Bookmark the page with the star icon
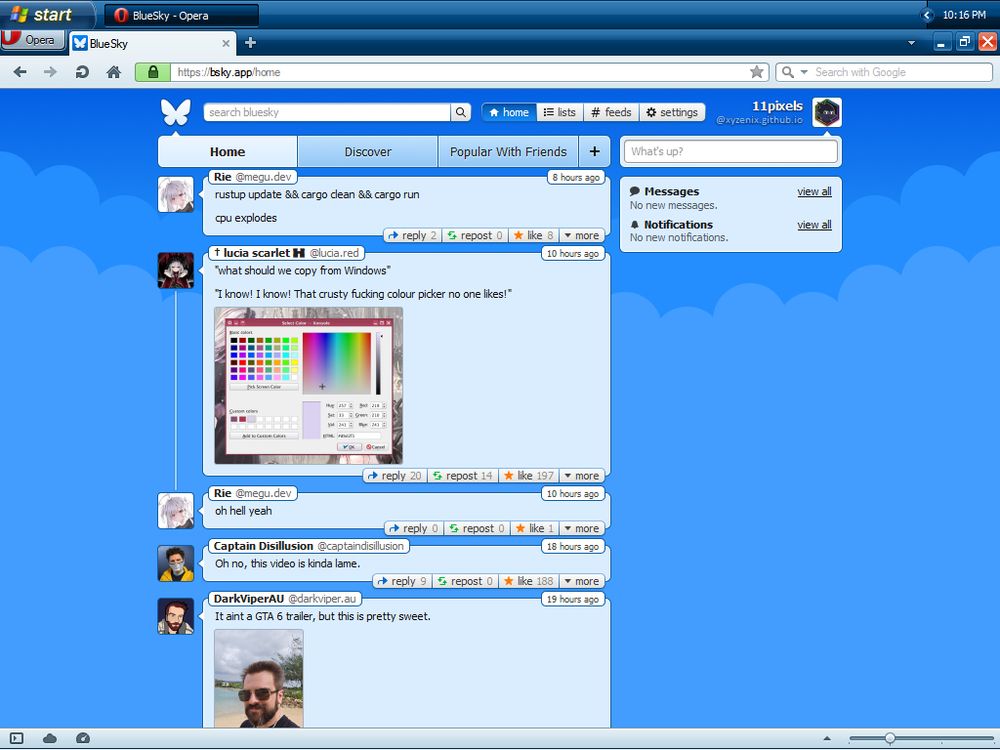The image size is (1000, 750). click(x=756, y=72)
